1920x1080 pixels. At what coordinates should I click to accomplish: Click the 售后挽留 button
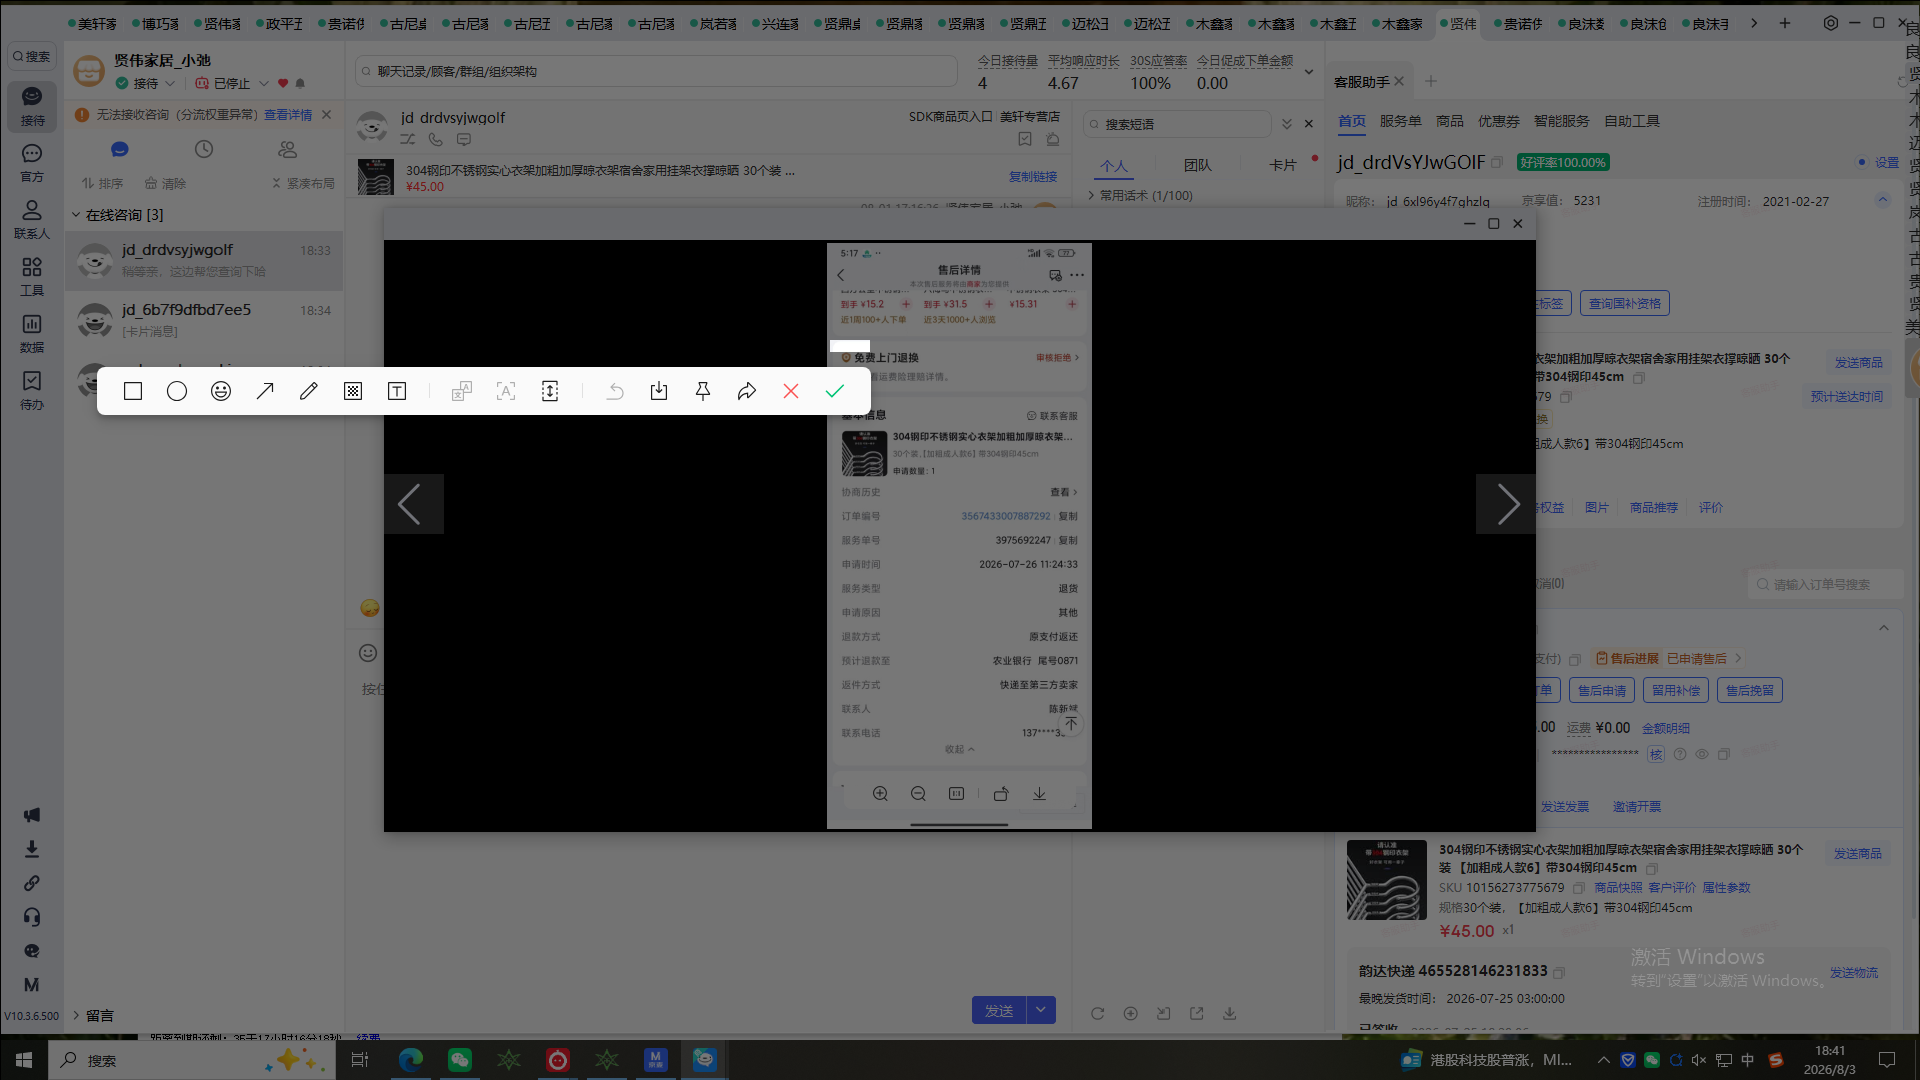[x=1750, y=690]
